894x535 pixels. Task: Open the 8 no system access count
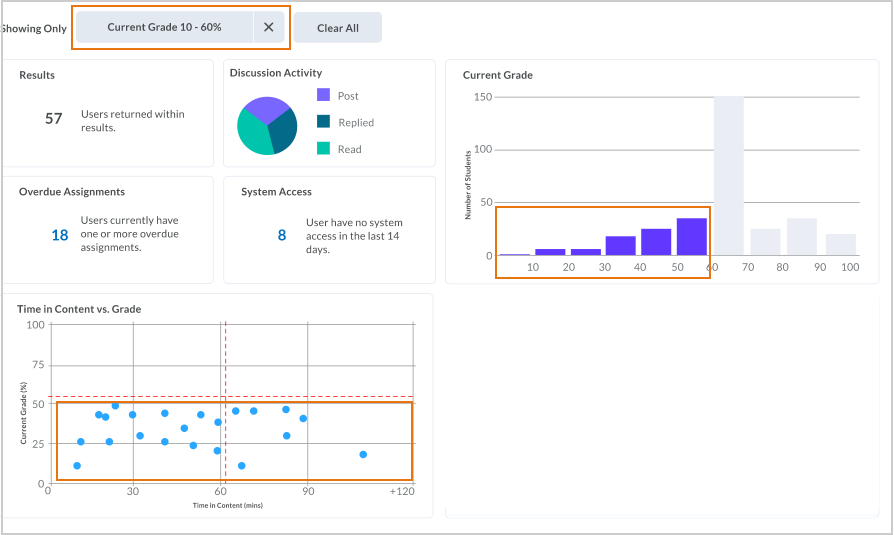[x=282, y=235]
